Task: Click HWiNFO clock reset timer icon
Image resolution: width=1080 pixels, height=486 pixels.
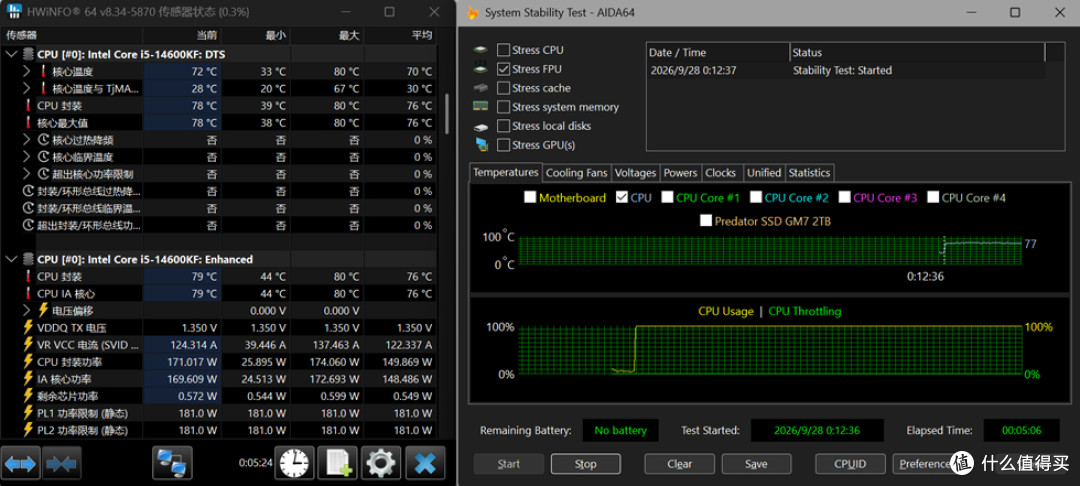Action: tap(295, 463)
